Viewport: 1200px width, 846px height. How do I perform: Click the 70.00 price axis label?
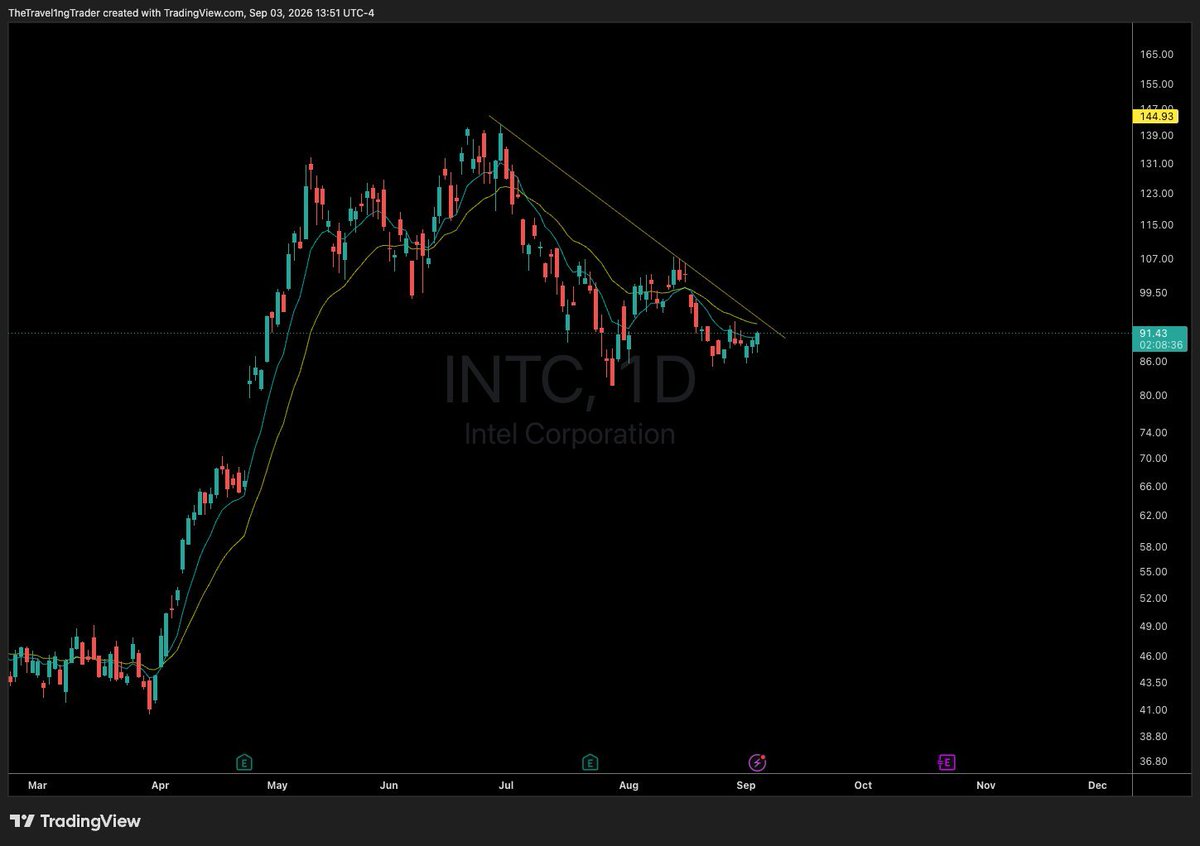(x=1155, y=458)
